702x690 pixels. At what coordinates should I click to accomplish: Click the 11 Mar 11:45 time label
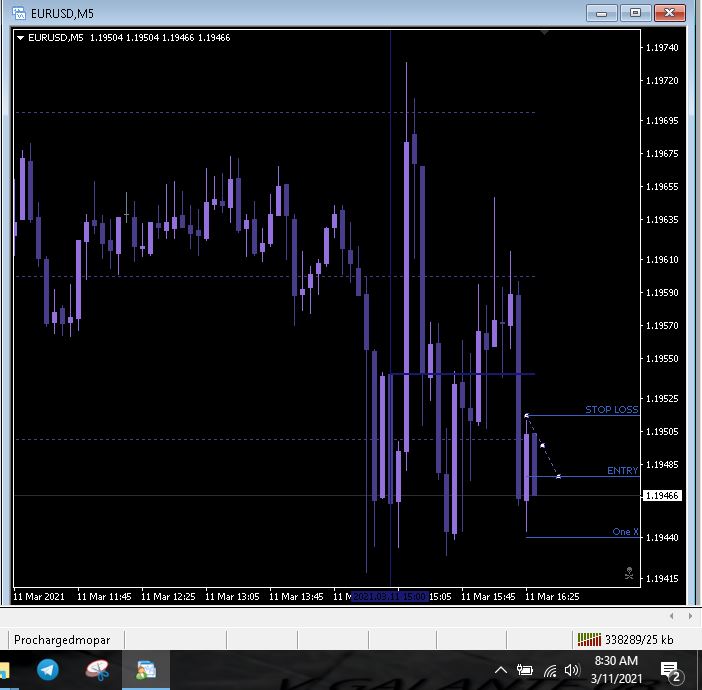[104, 596]
